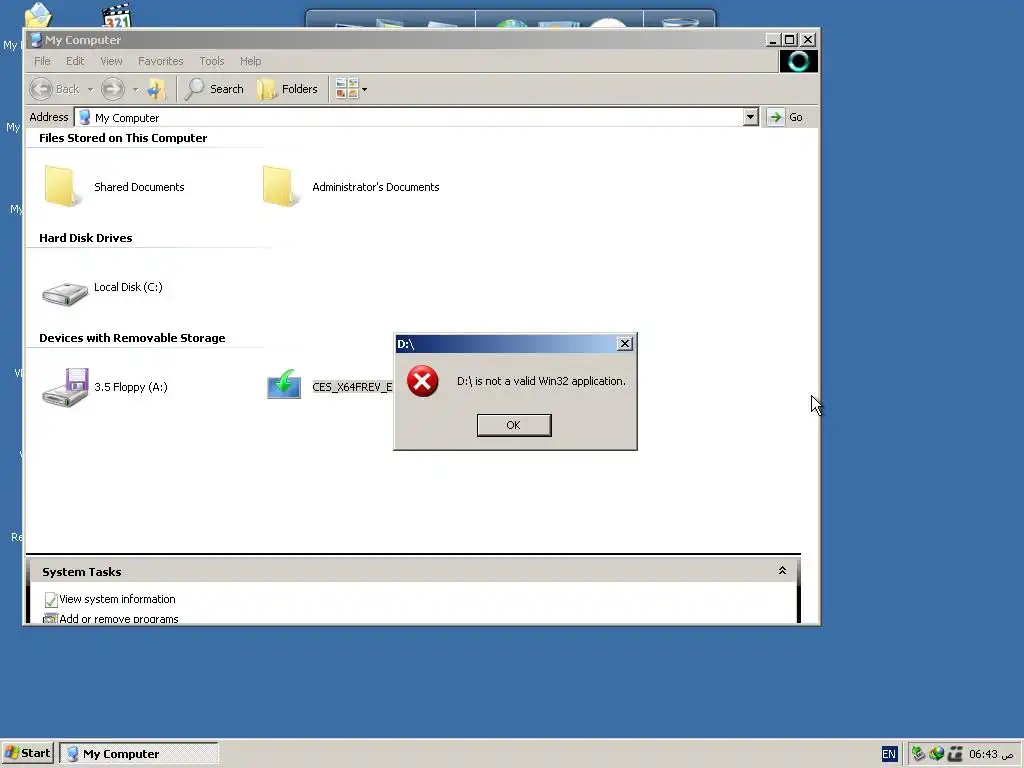
Task: Click the 321 Media Player desktop icon
Action: 117,16
